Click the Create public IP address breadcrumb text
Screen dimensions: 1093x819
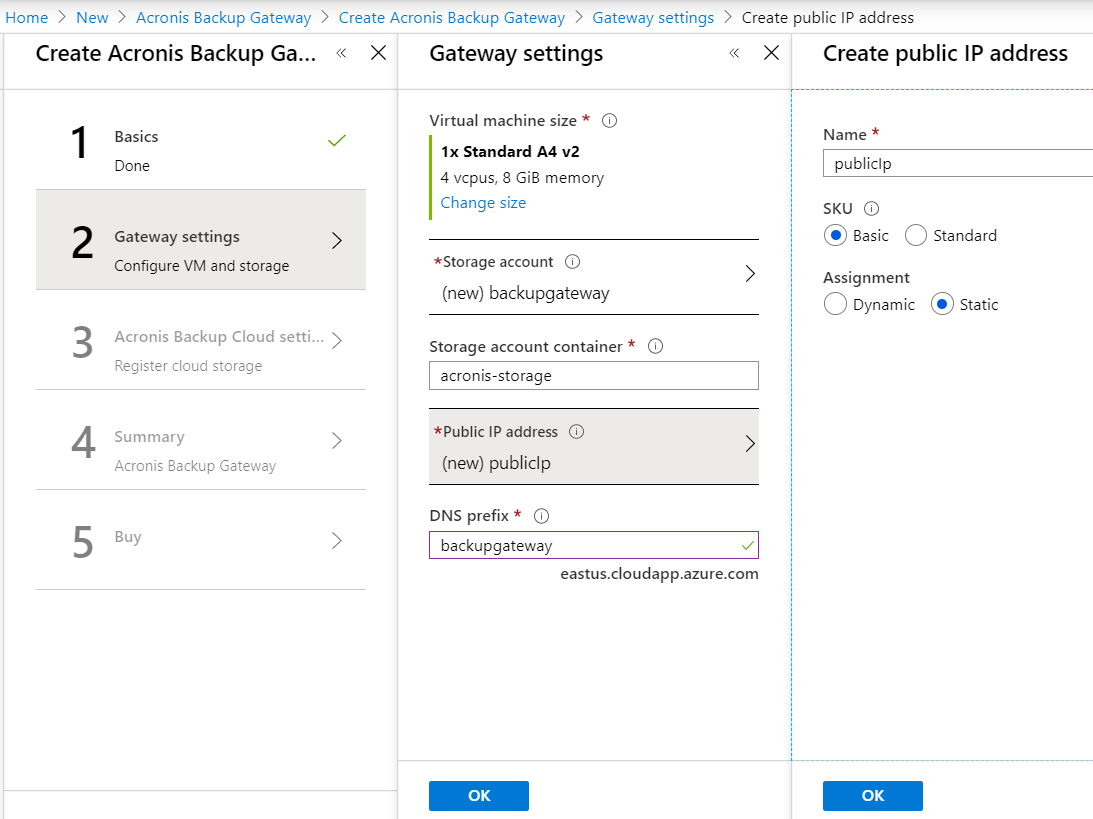pyautogui.click(x=827, y=17)
